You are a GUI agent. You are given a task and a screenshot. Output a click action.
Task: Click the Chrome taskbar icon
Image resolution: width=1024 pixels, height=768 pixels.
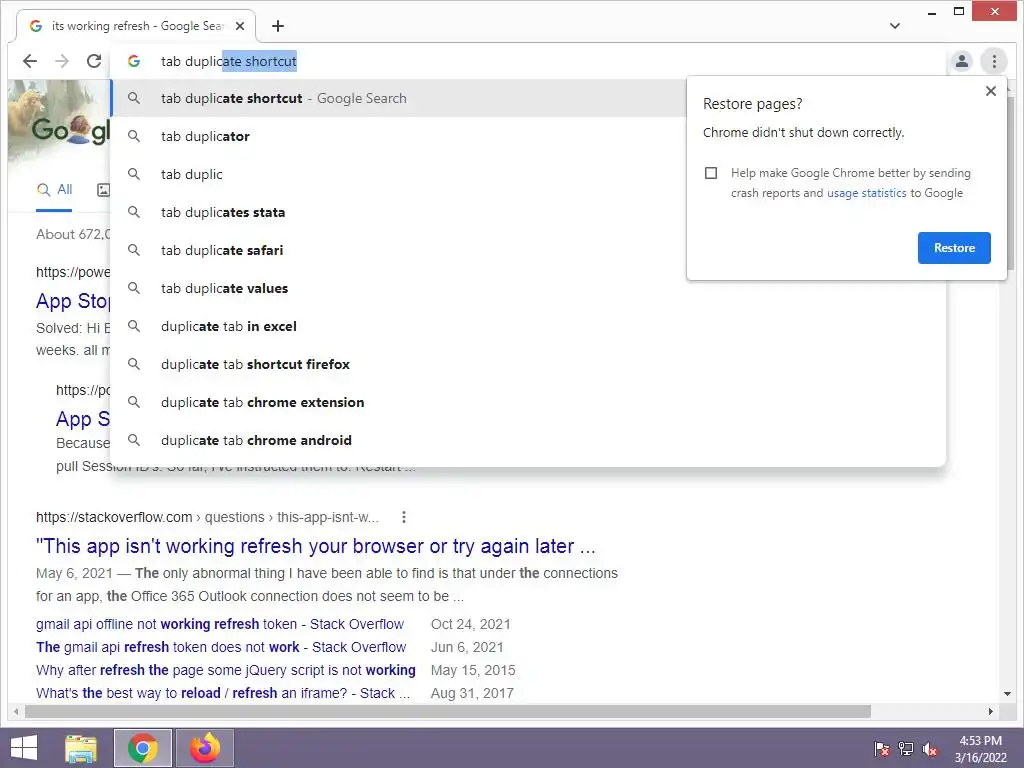click(142, 748)
